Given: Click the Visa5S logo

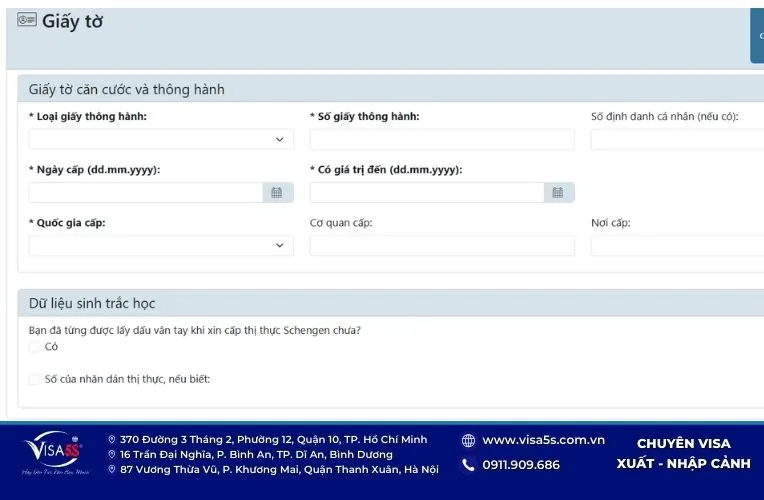Looking at the screenshot, I should point(55,448).
